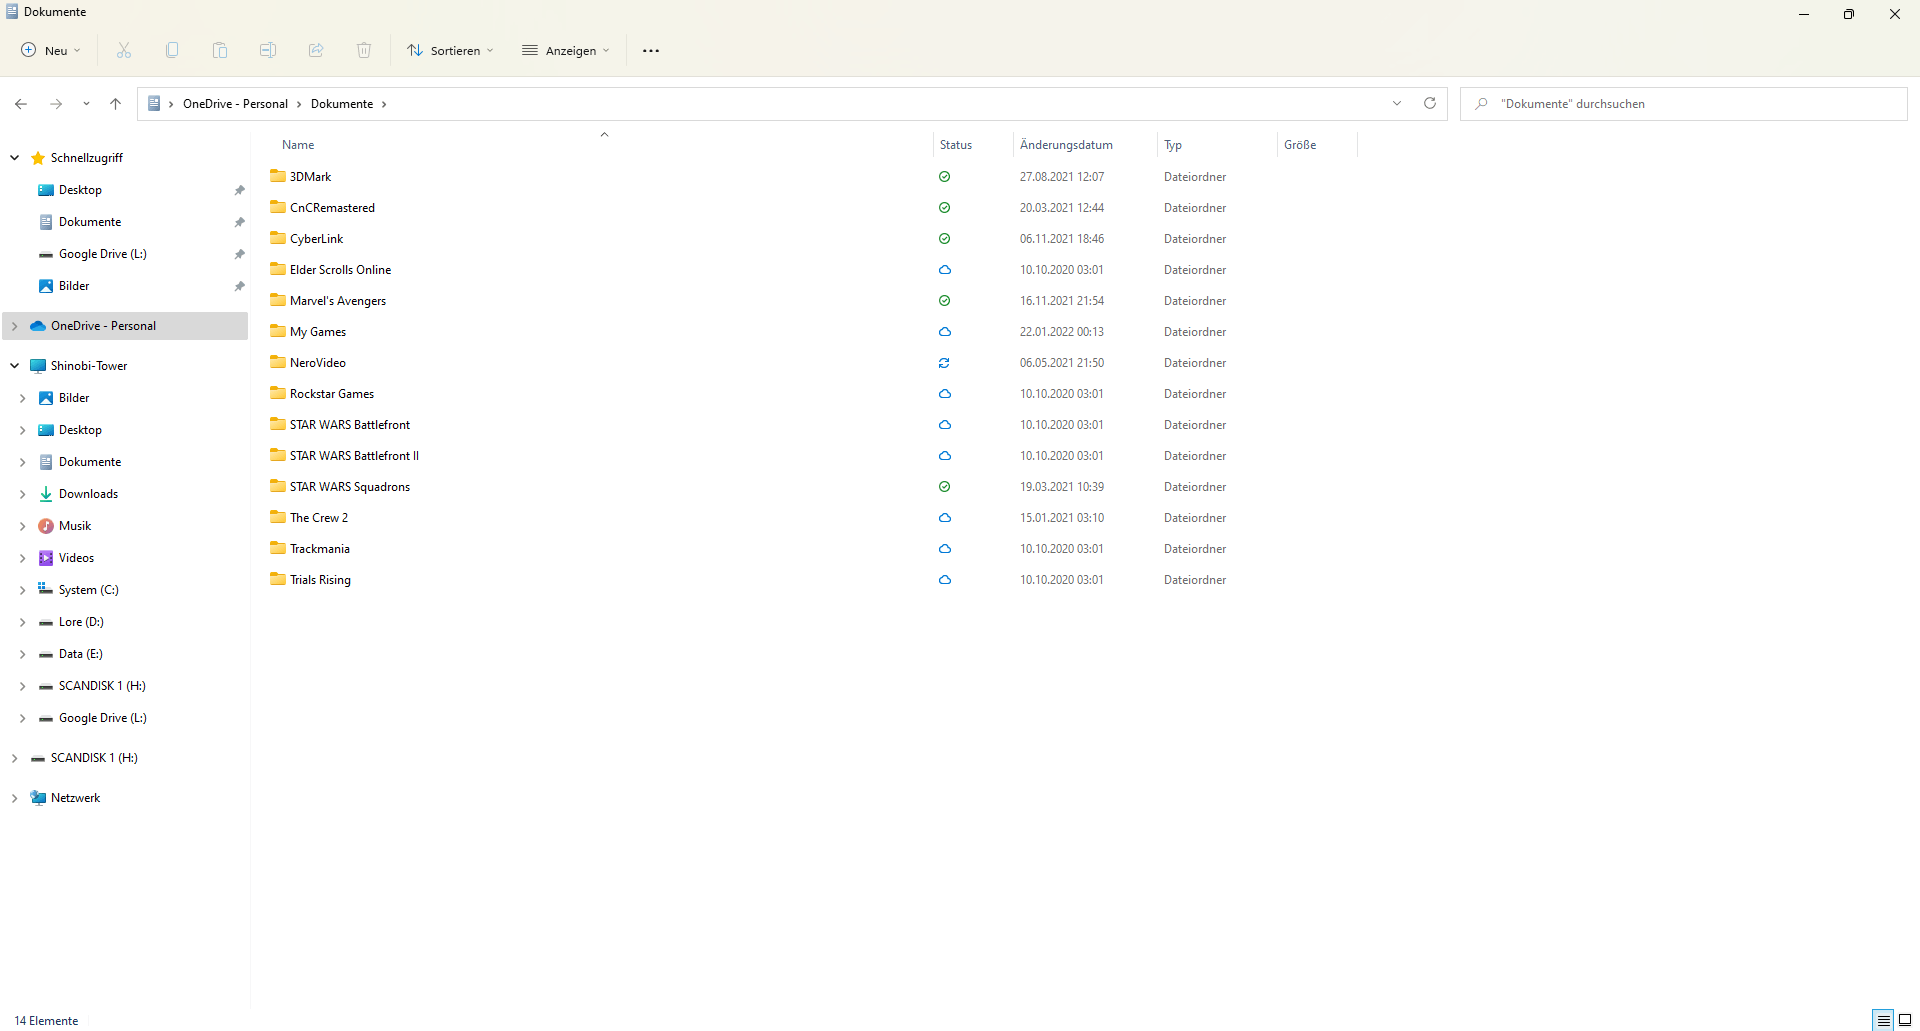
Task: Click the pin icon next to Desktop in Schnellzugriff
Action: 239,190
